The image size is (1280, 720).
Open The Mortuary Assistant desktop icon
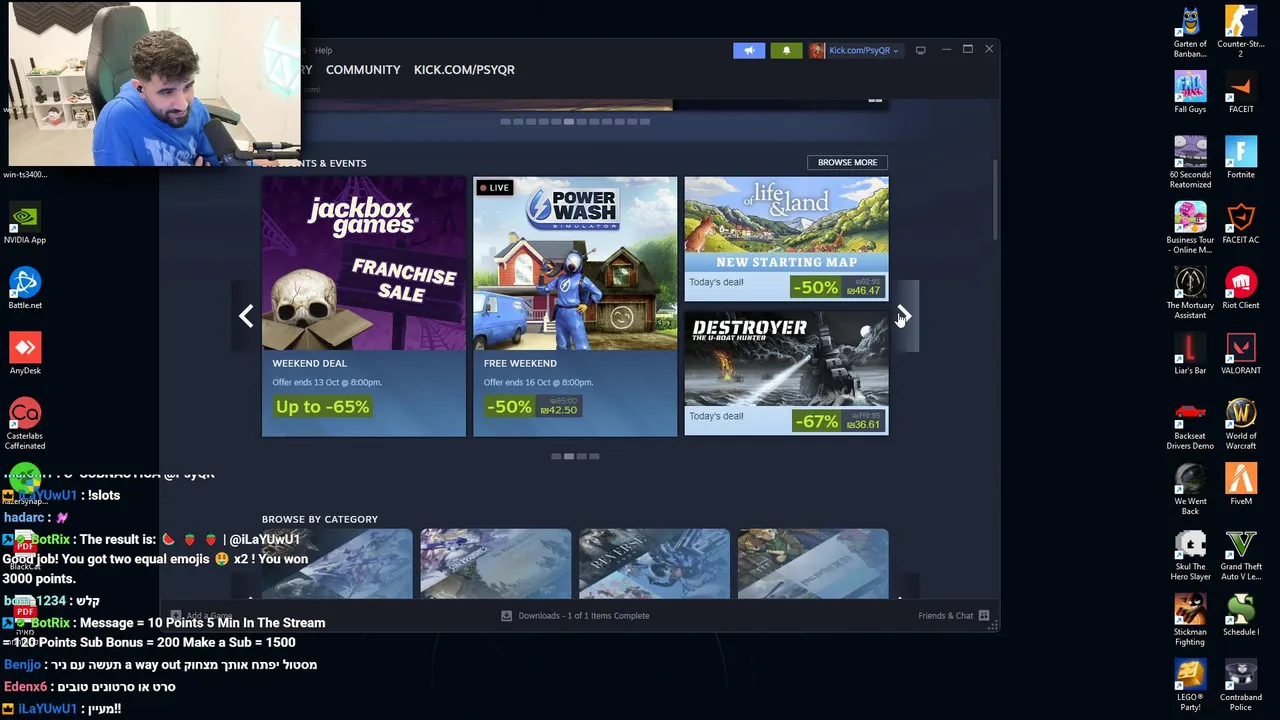point(1190,294)
